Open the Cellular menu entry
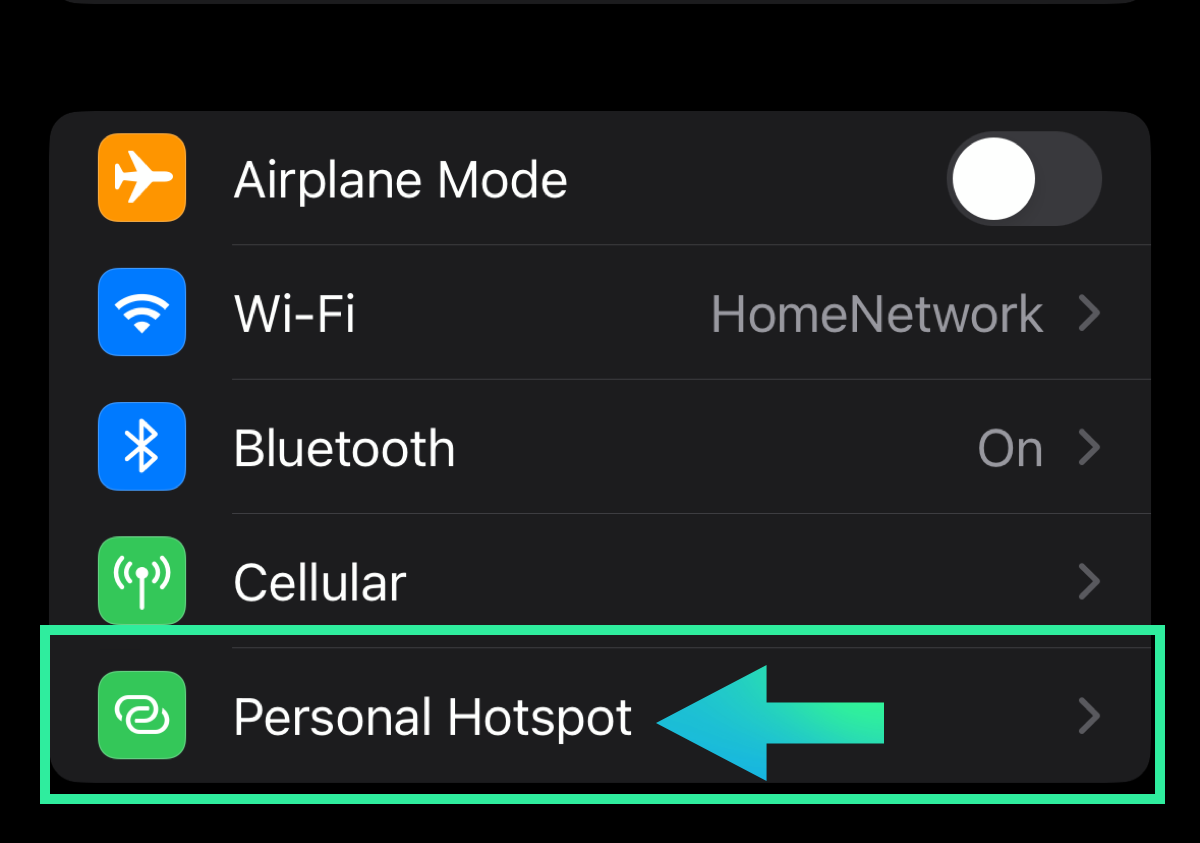This screenshot has width=1200, height=843. coord(320,582)
